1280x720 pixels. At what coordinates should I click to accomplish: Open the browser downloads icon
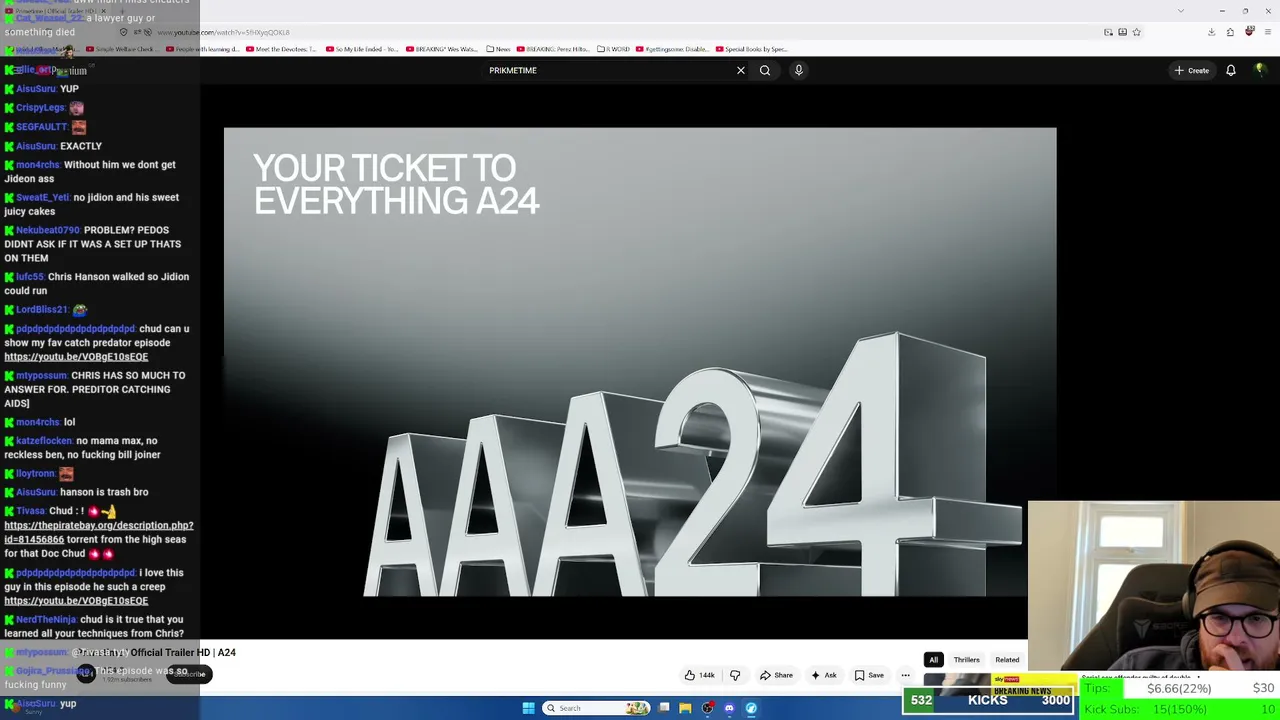tap(1211, 32)
